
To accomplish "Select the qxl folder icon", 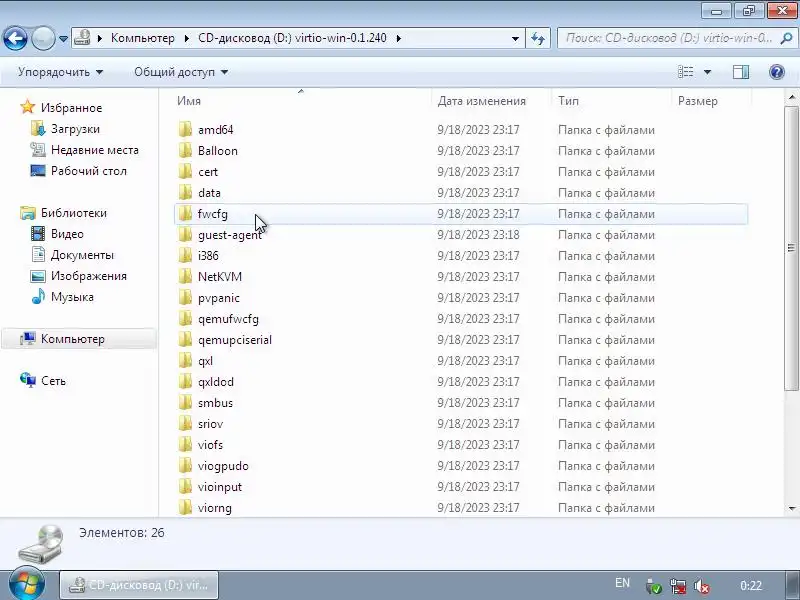I will pos(186,360).
